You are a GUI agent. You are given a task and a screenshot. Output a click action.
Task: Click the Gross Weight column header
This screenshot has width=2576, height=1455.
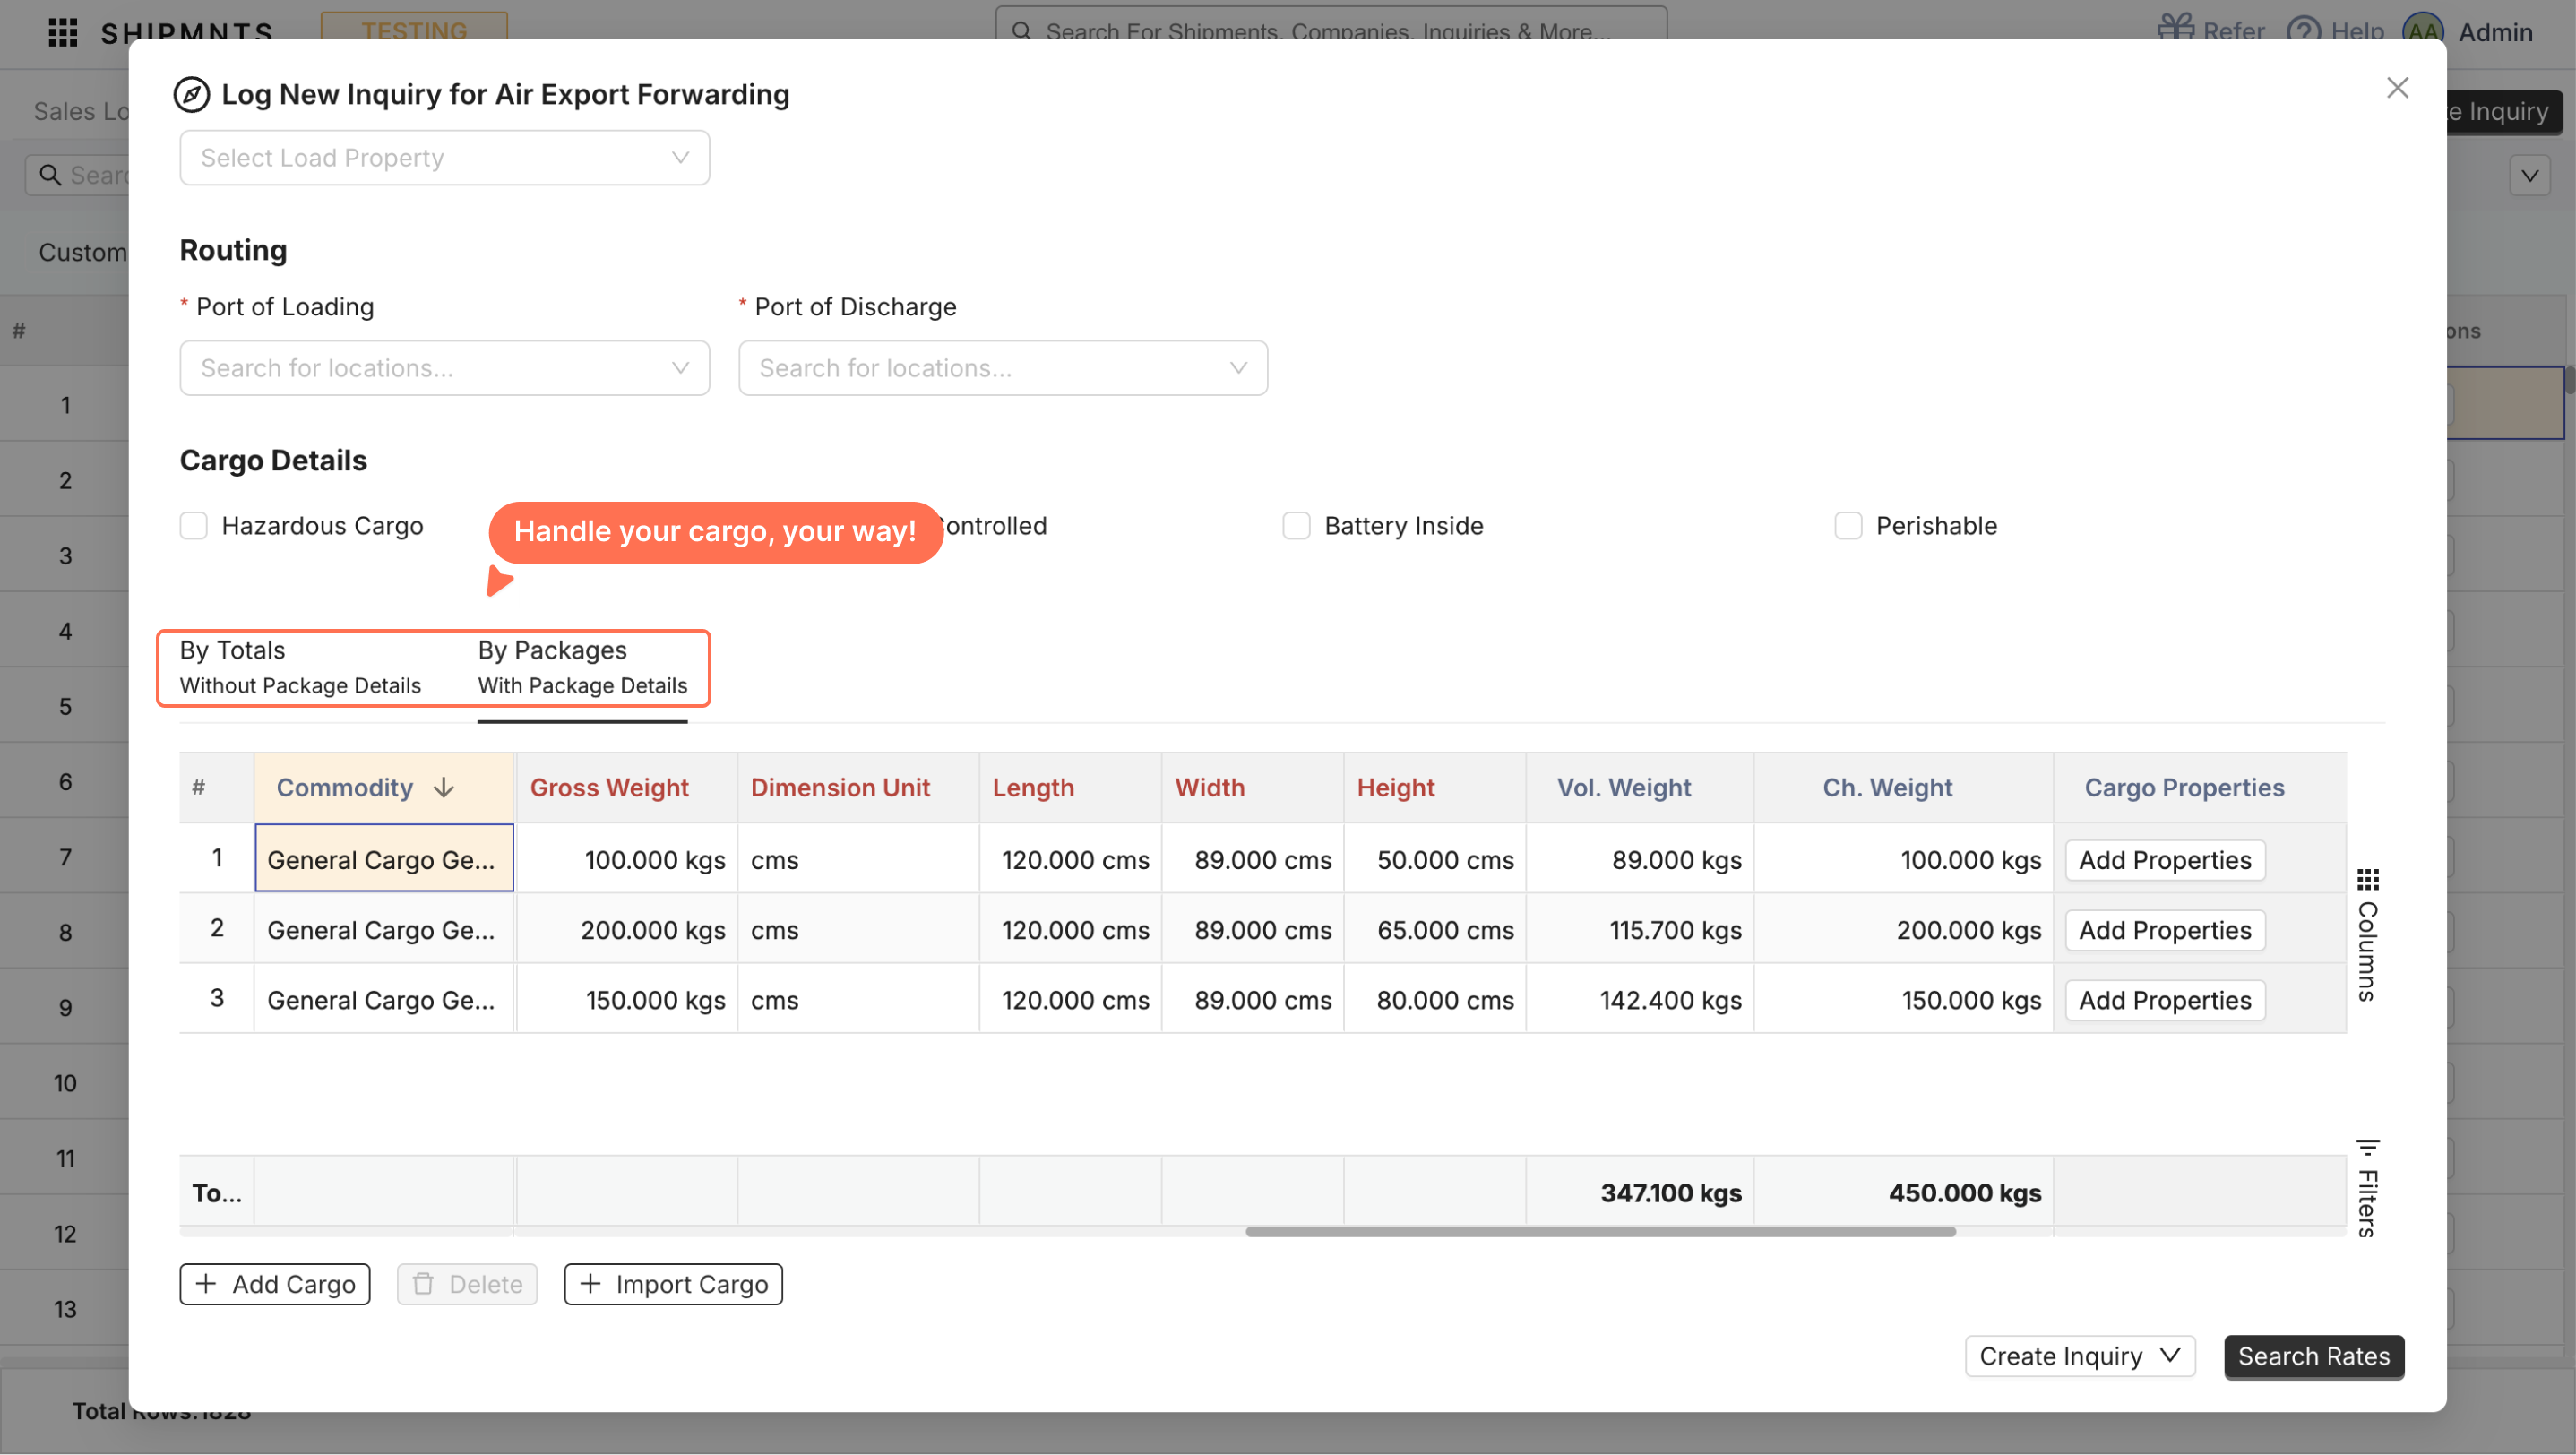click(626, 788)
